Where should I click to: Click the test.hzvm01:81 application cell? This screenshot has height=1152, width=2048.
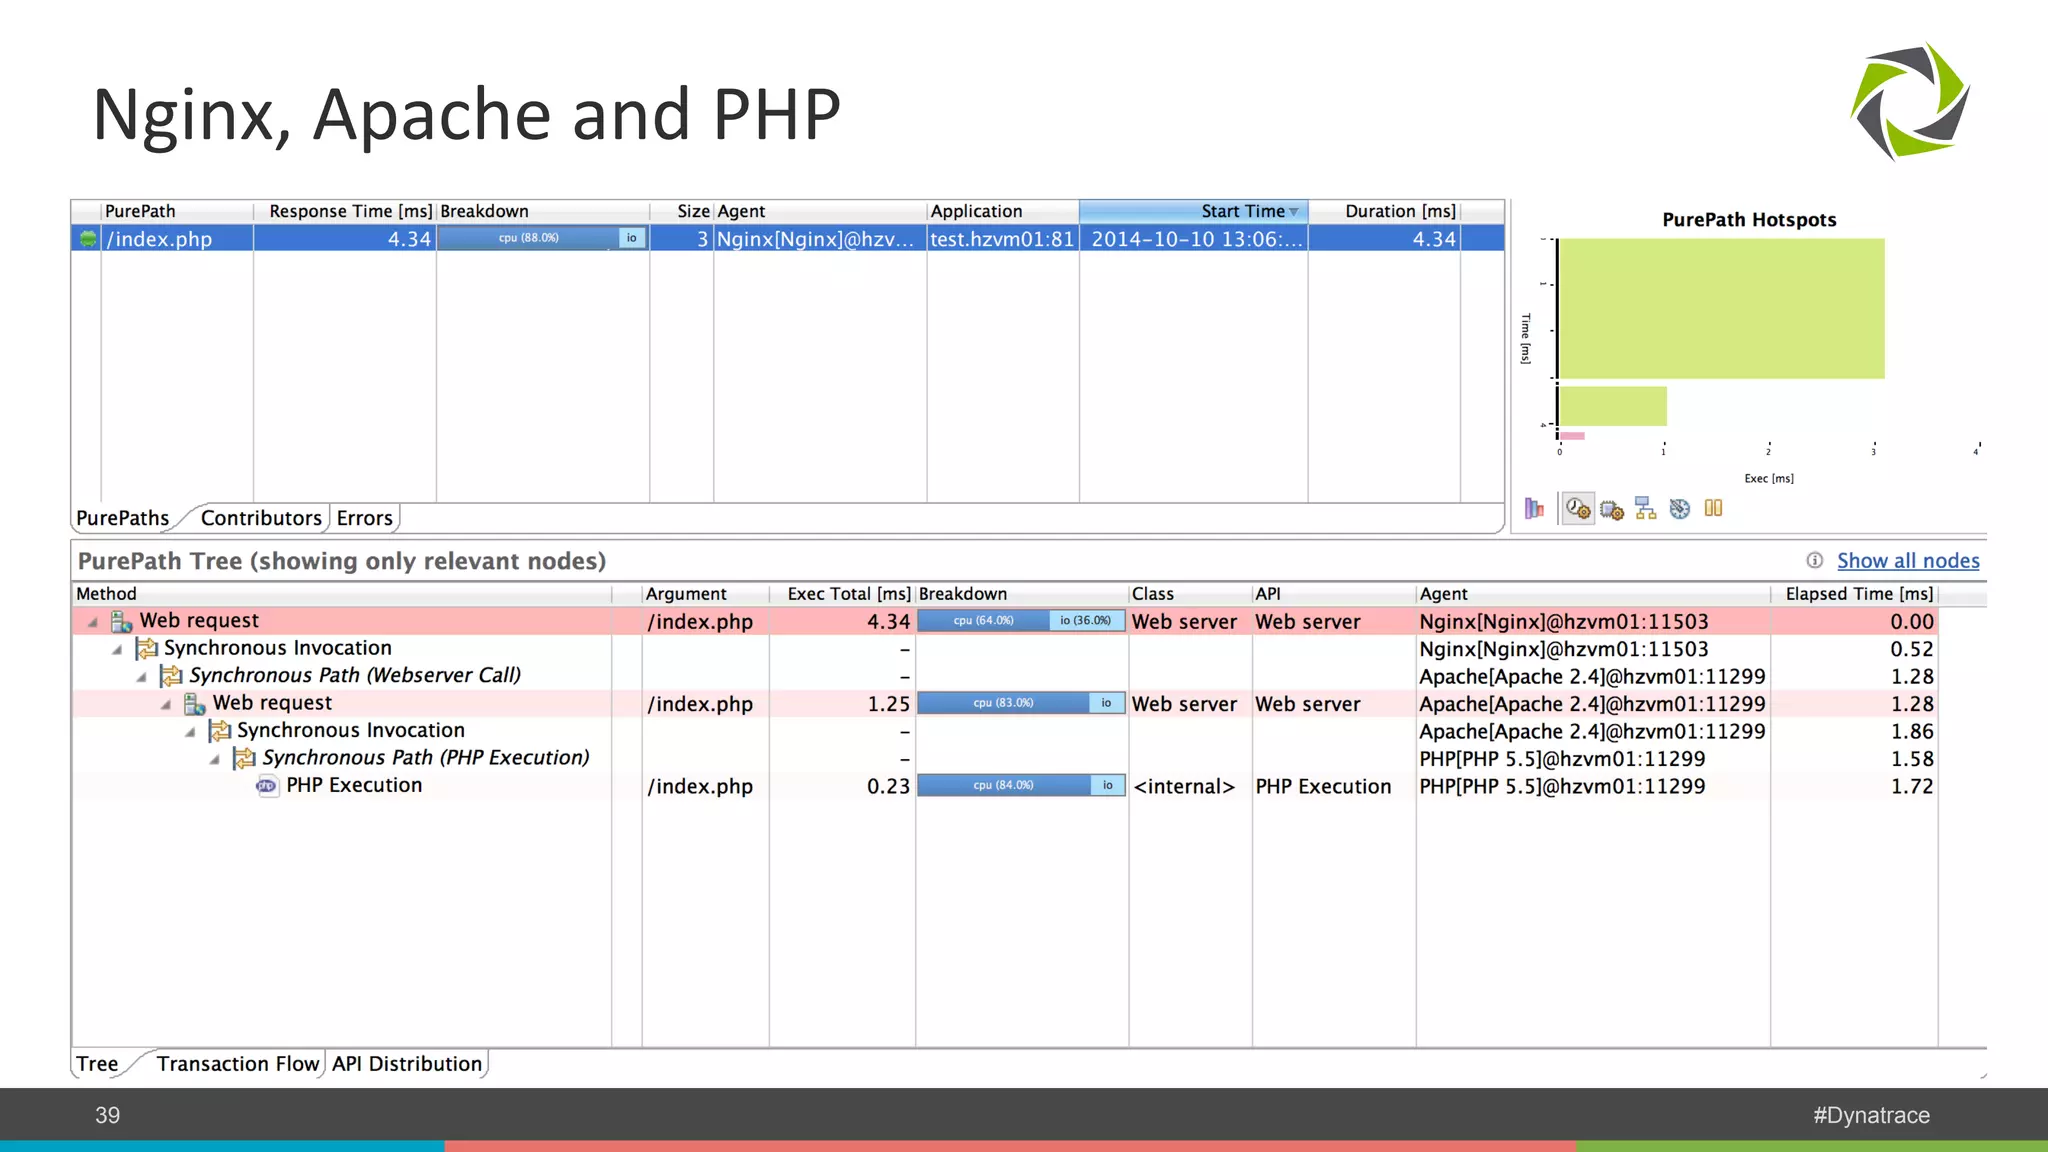(x=1002, y=239)
